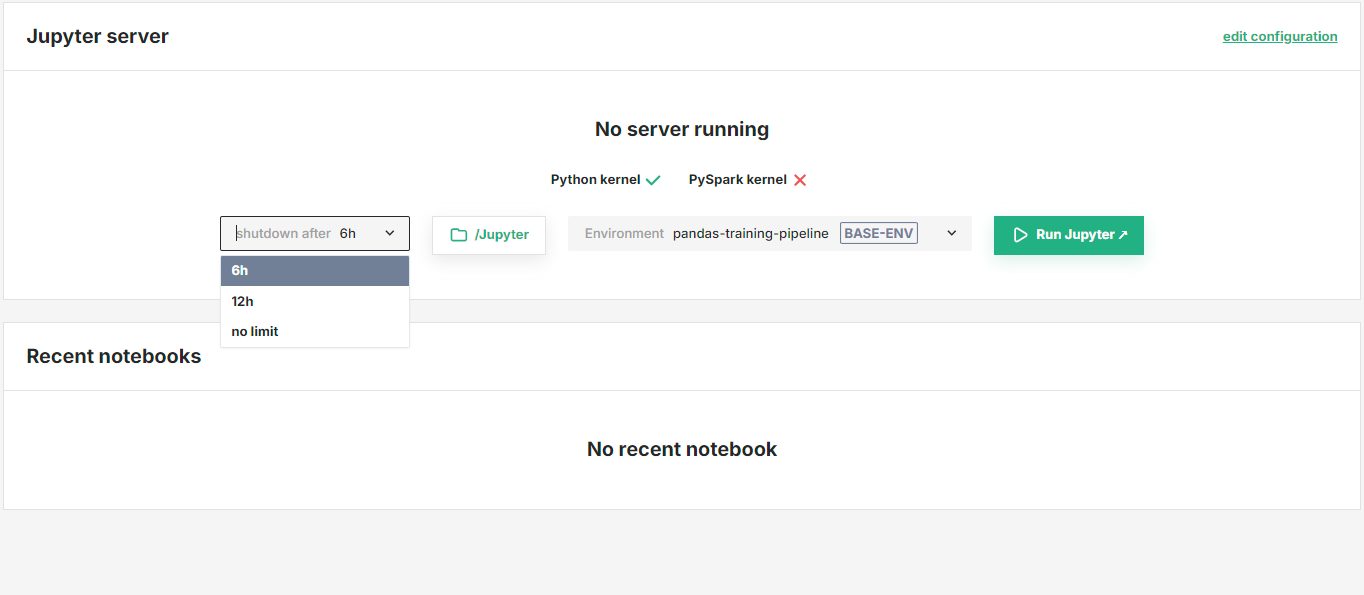Click the red X beside PySpark kernel
This screenshot has height=595, width=1364.
(x=800, y=179)
